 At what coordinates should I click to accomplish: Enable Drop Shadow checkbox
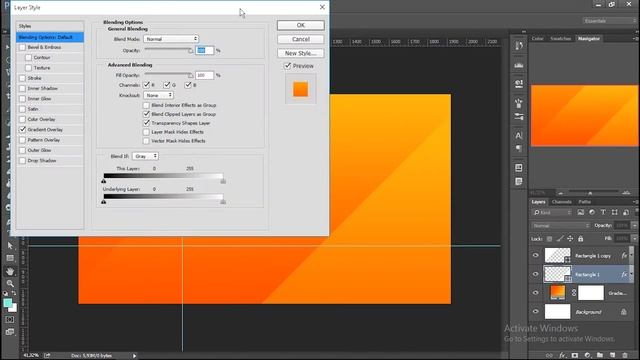(x=22, y=160)
